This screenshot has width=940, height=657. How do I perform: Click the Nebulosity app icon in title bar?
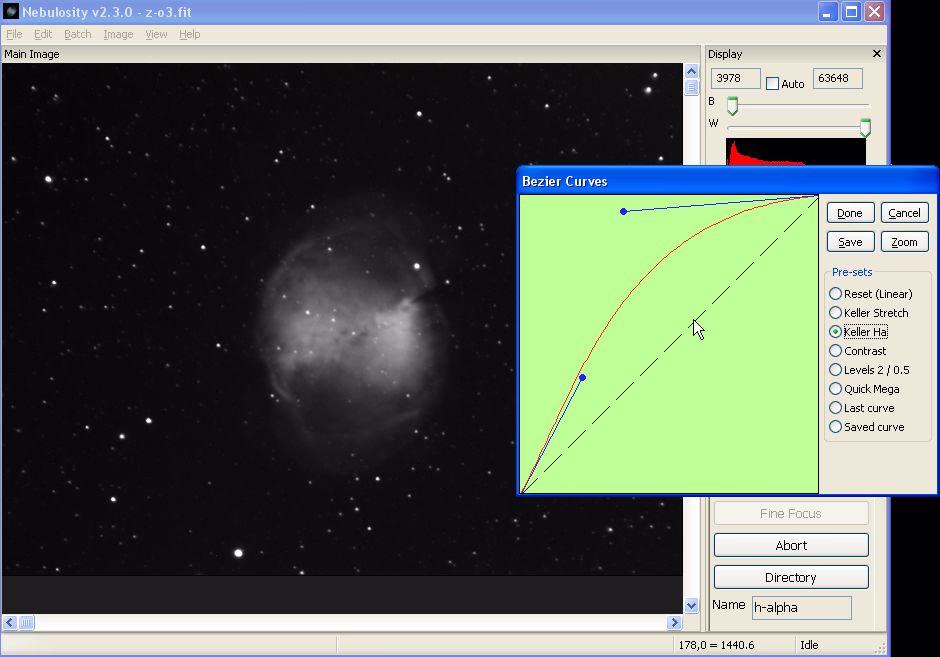coord(12,12)
